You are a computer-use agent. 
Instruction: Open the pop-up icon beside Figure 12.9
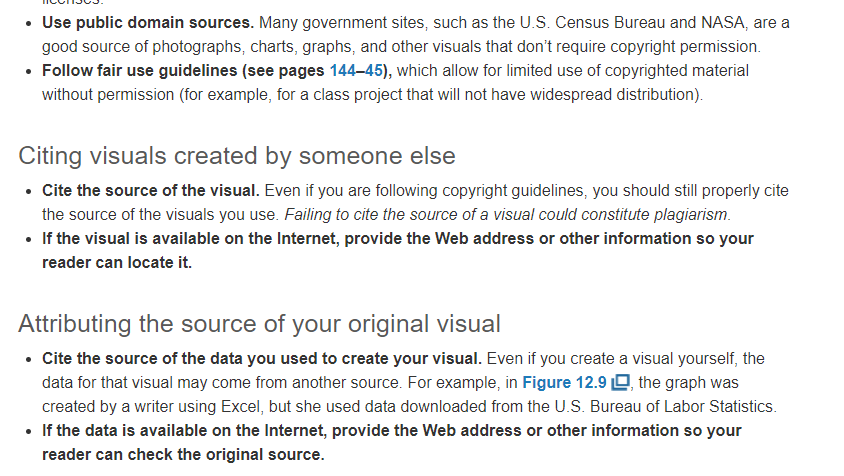(621, 382)
